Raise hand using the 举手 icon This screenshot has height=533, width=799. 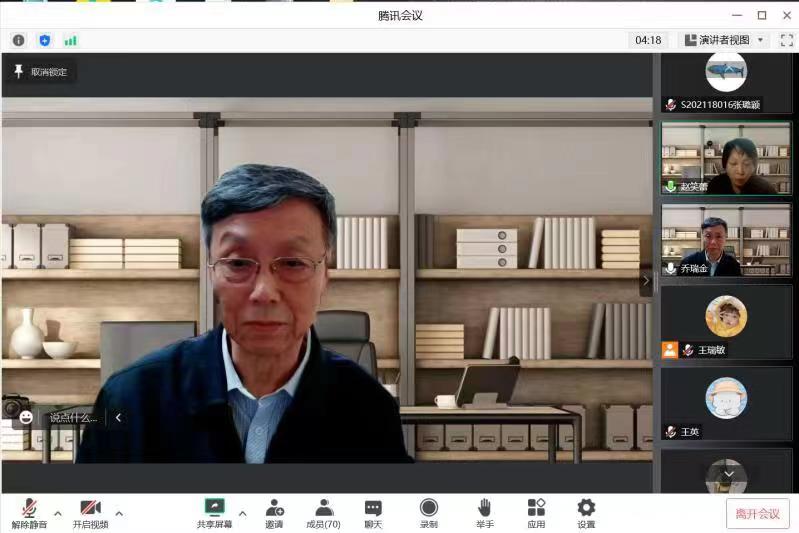(484, 513)
